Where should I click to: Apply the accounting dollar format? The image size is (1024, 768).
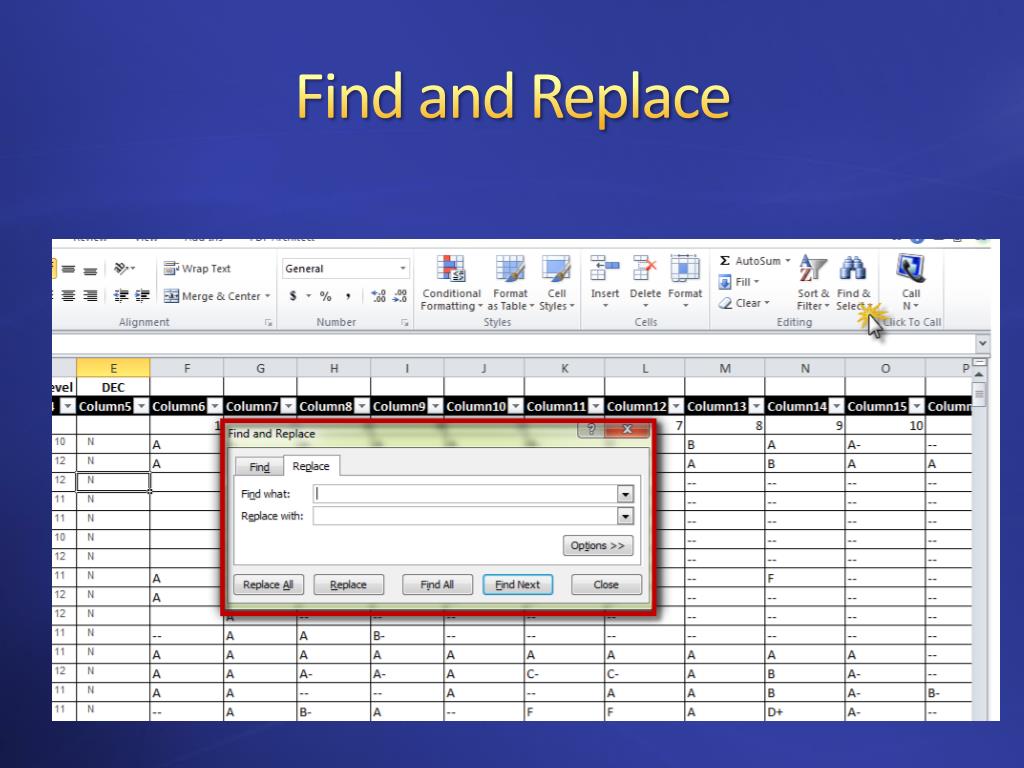point(293,296)
